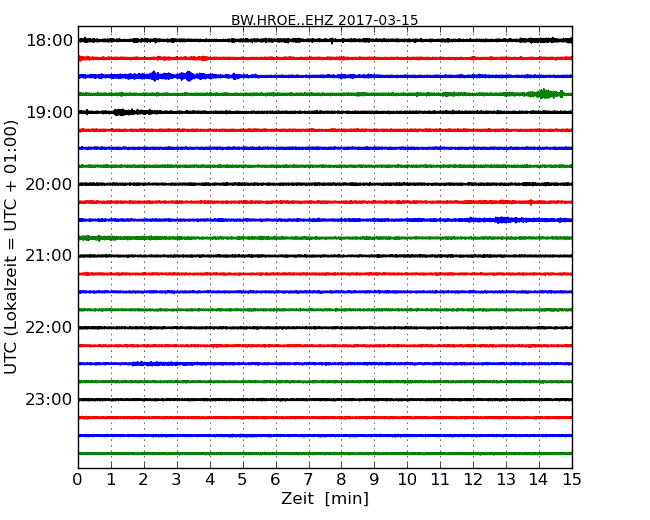Click x-axis tick label 7
This screenshot has height=520, width=650.
click(x=308, y=479)
